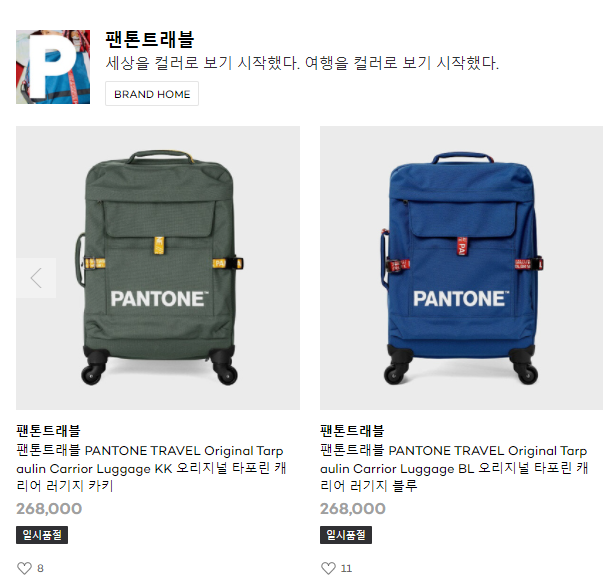Screen dimensions: 614x588
Task: Click the Pantone Travel brand logo image
Action: click(x=53, y=67)
